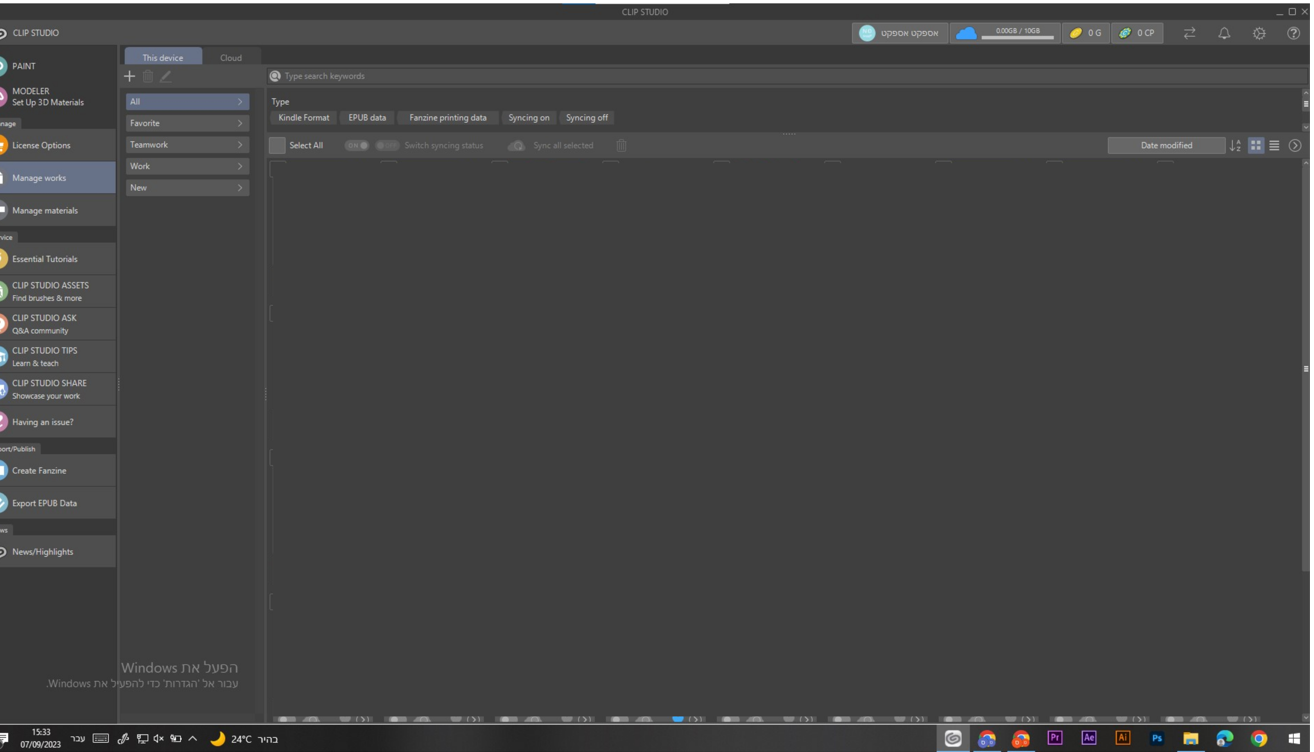Toggle the A-Z sort order icon
Screen dimensions: 1314x752
(x=1235, y=145)
